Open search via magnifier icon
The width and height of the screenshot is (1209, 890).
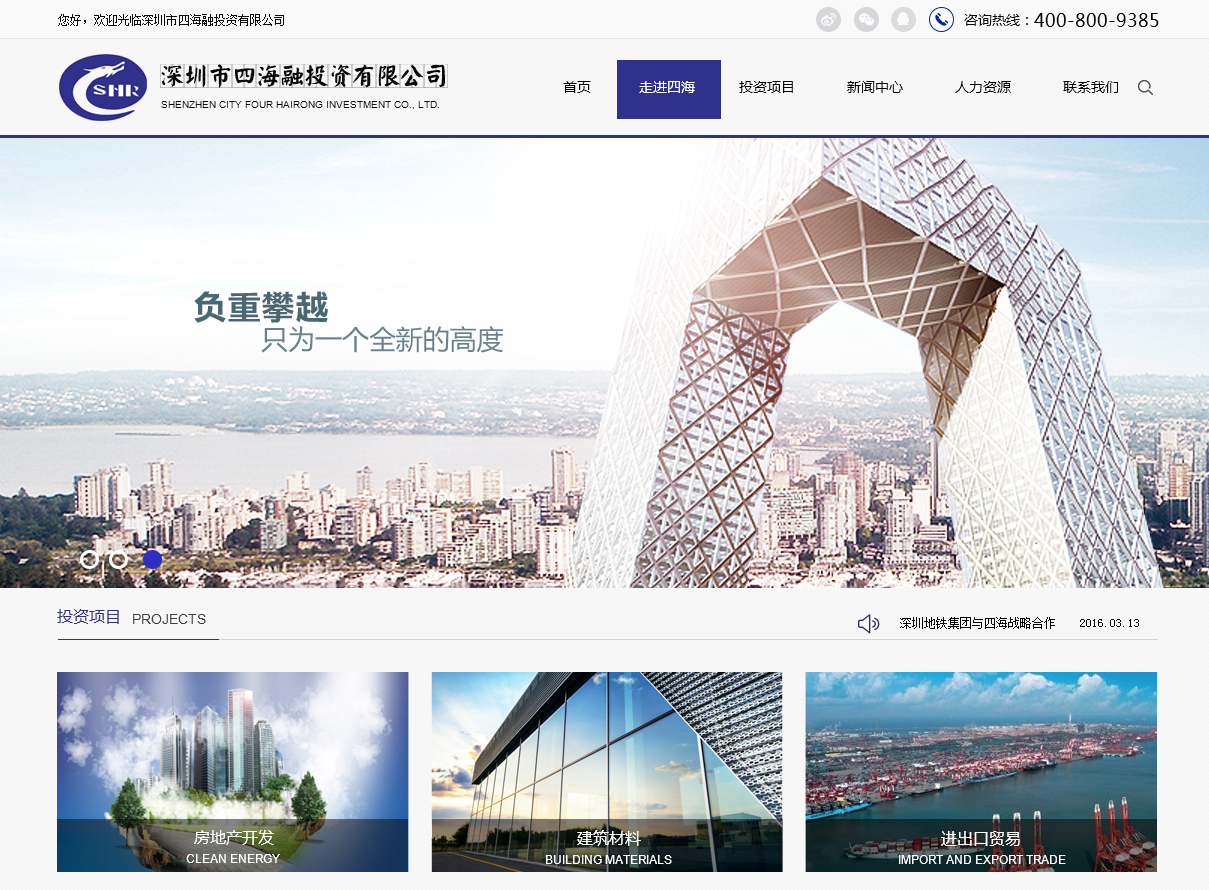pyautogui.click(x=1146, y=88)
